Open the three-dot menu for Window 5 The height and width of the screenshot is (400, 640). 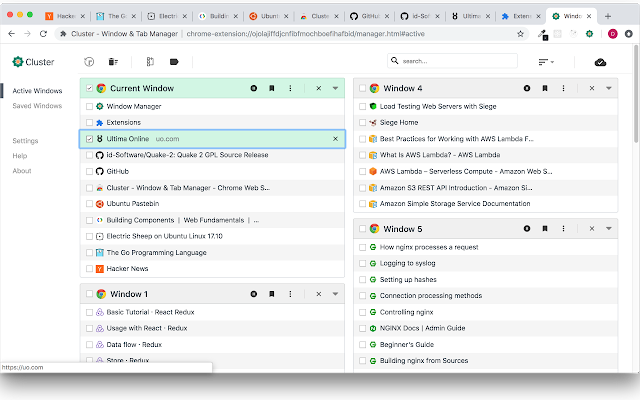tap(563, 229)
